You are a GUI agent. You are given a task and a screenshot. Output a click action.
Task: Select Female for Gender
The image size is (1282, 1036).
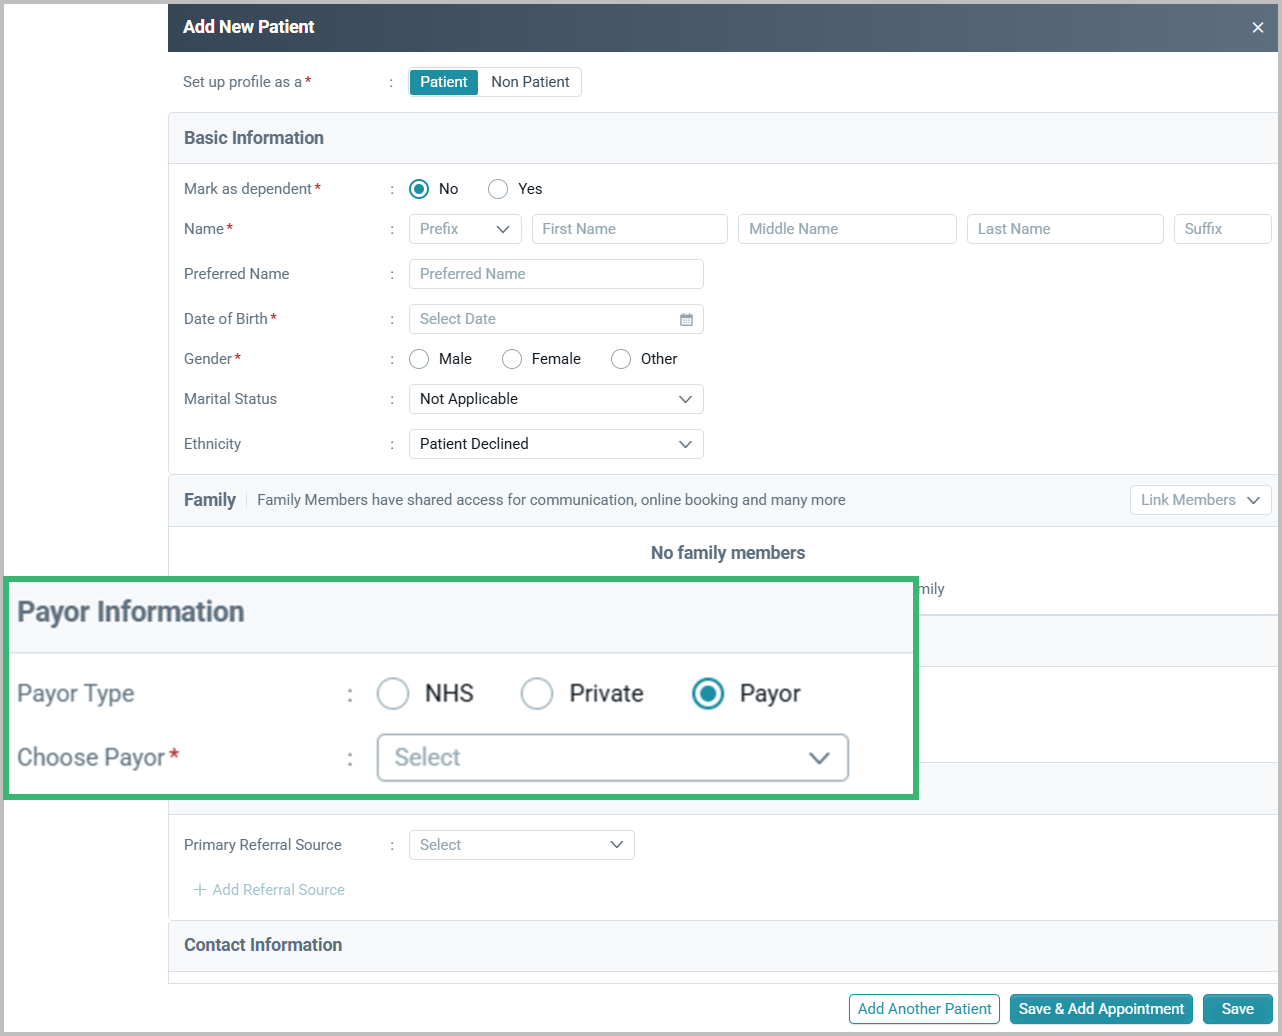click(512, 358)
